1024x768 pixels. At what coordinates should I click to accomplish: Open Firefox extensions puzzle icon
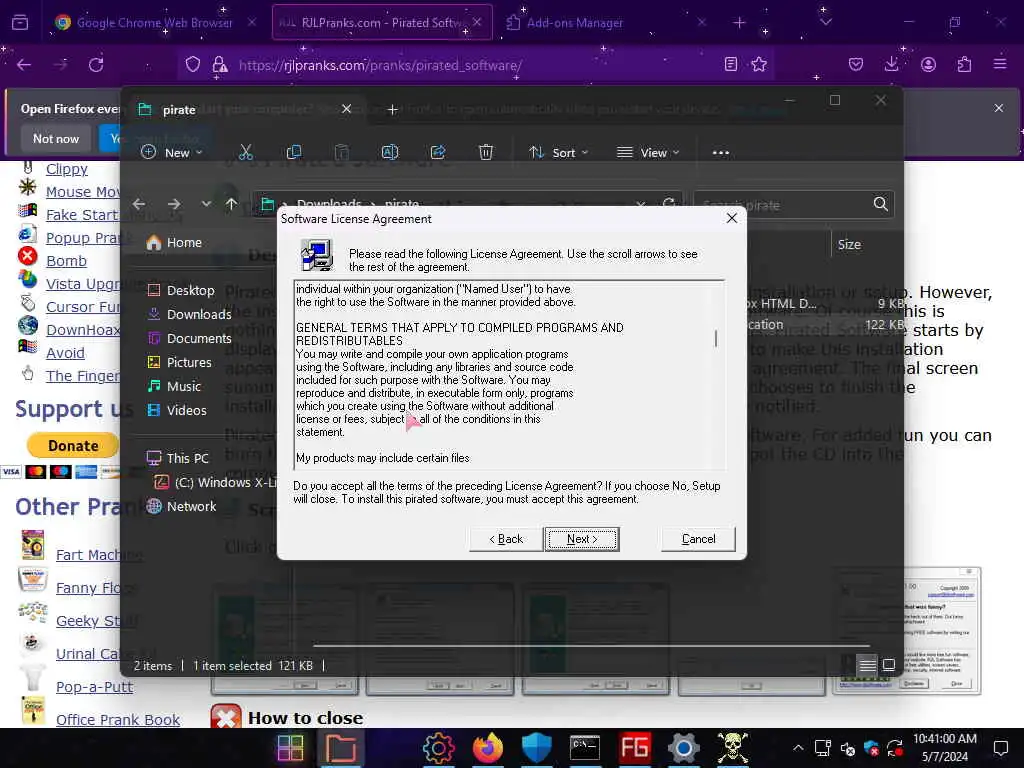coord(964,65)
